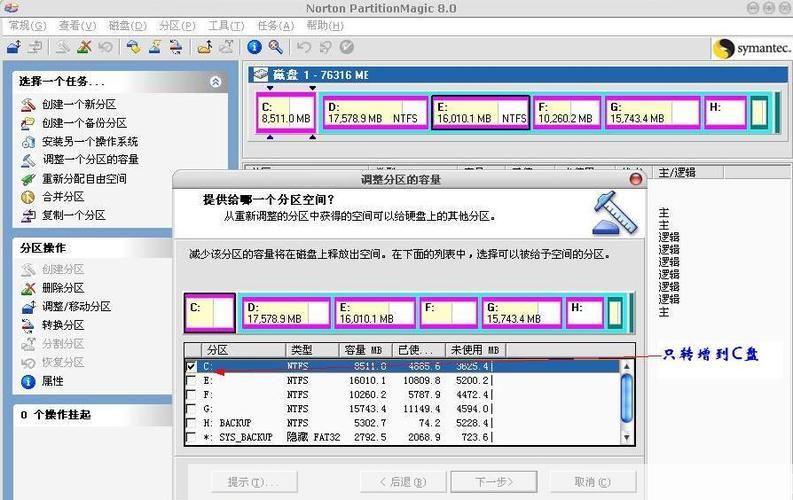Click the 取消(C) button

(x=592, y=482)
